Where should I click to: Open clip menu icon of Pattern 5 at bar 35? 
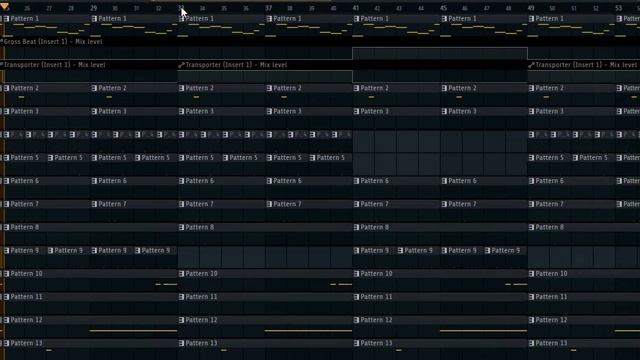point(226,158)
